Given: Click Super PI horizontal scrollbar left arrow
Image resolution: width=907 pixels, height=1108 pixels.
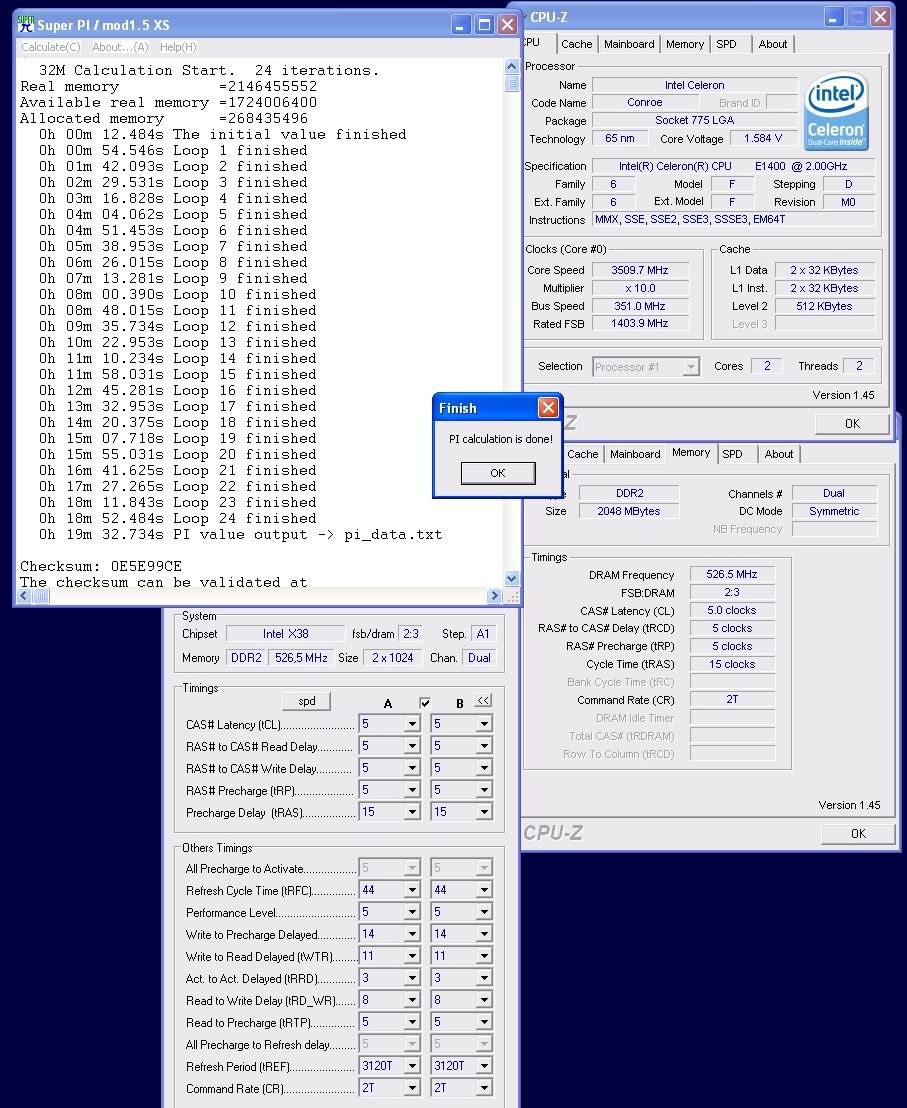Looking at the screenshot, I should tap(25, 596).
